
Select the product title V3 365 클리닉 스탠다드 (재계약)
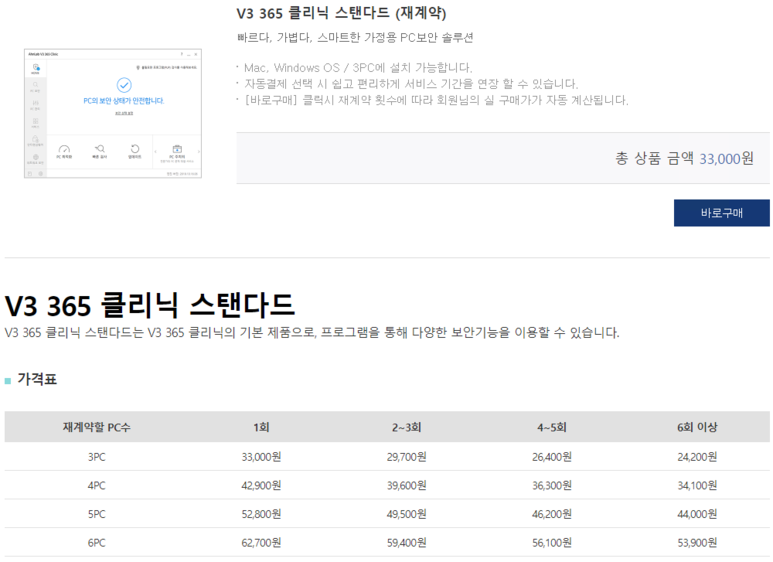(341, 13)
